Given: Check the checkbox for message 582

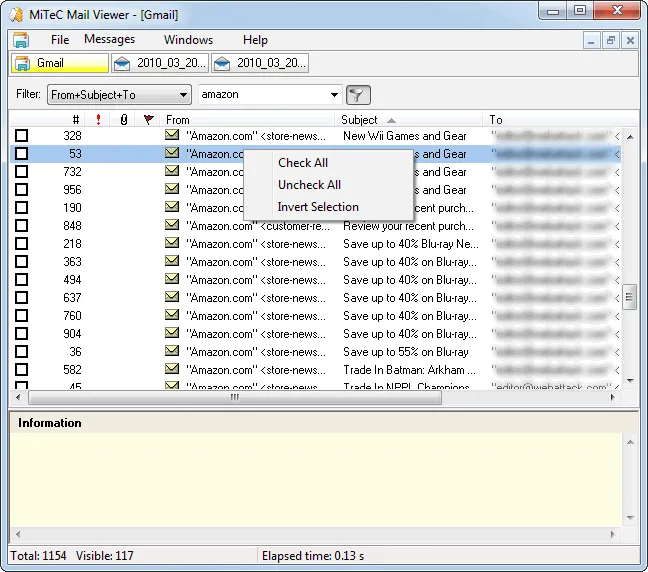Looking at the screenshot, I should [21, 369].
